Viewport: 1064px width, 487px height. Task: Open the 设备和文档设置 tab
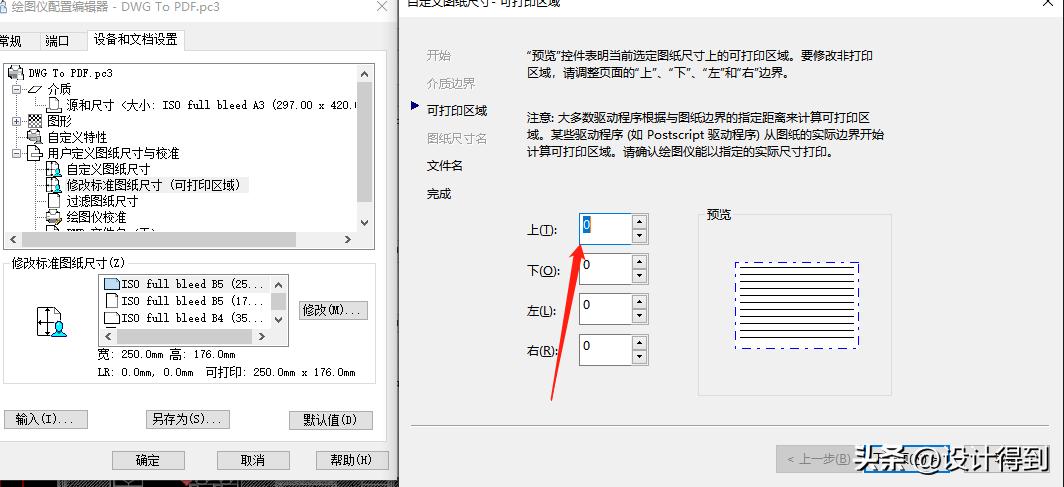coord(136,39)
